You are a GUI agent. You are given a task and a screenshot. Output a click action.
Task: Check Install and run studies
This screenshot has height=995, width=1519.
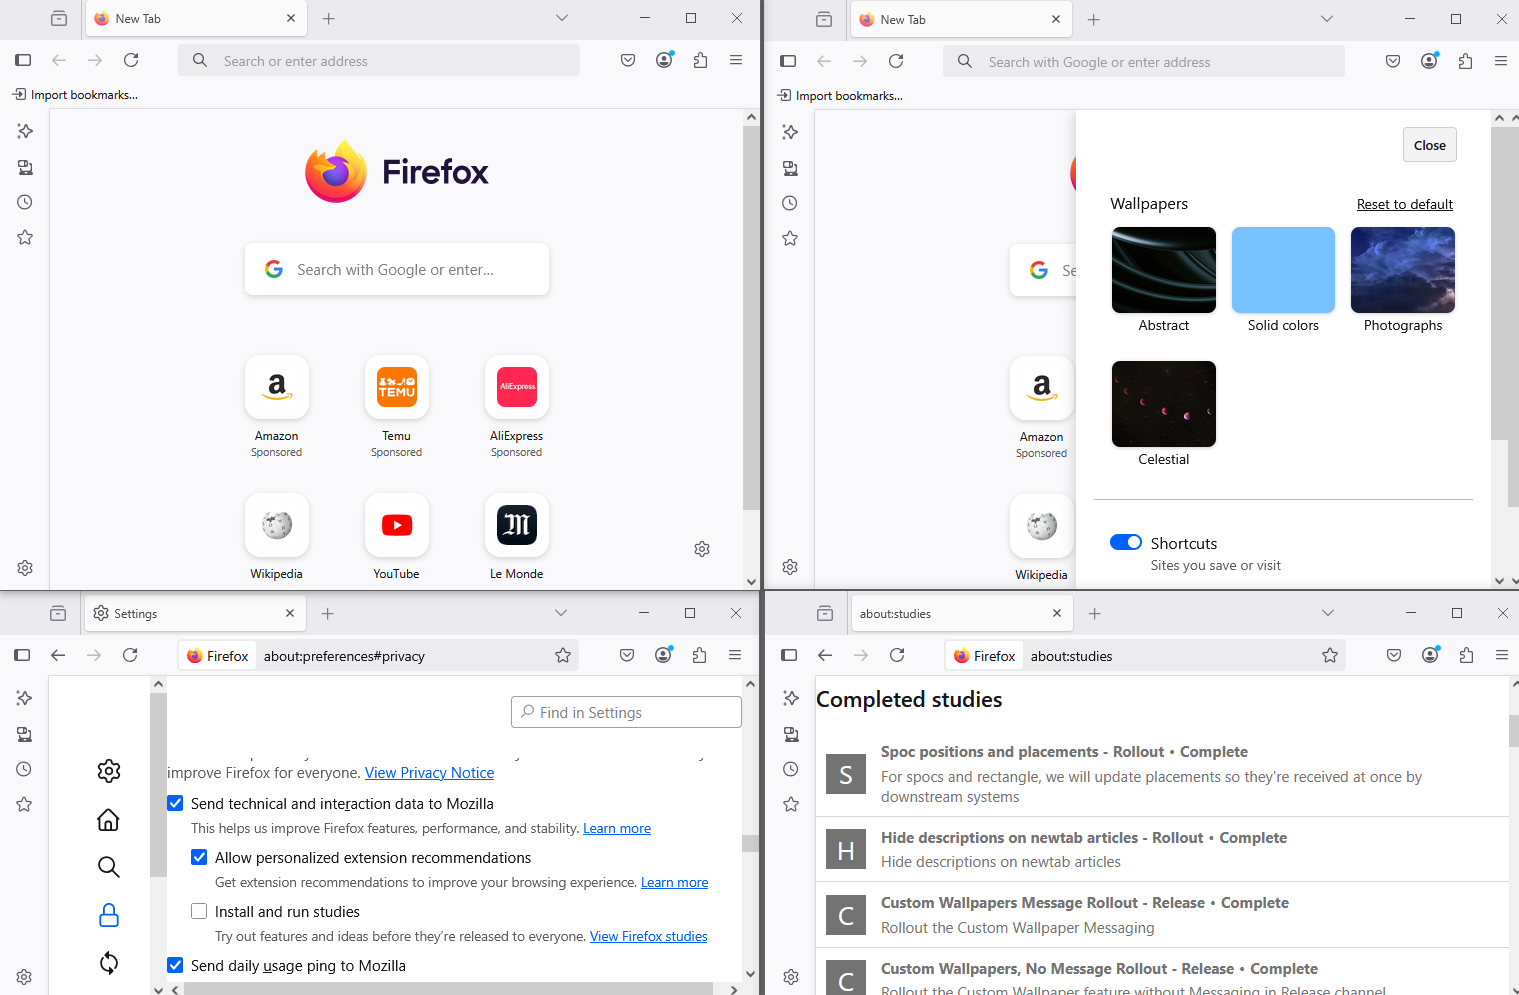coord(199,911)
